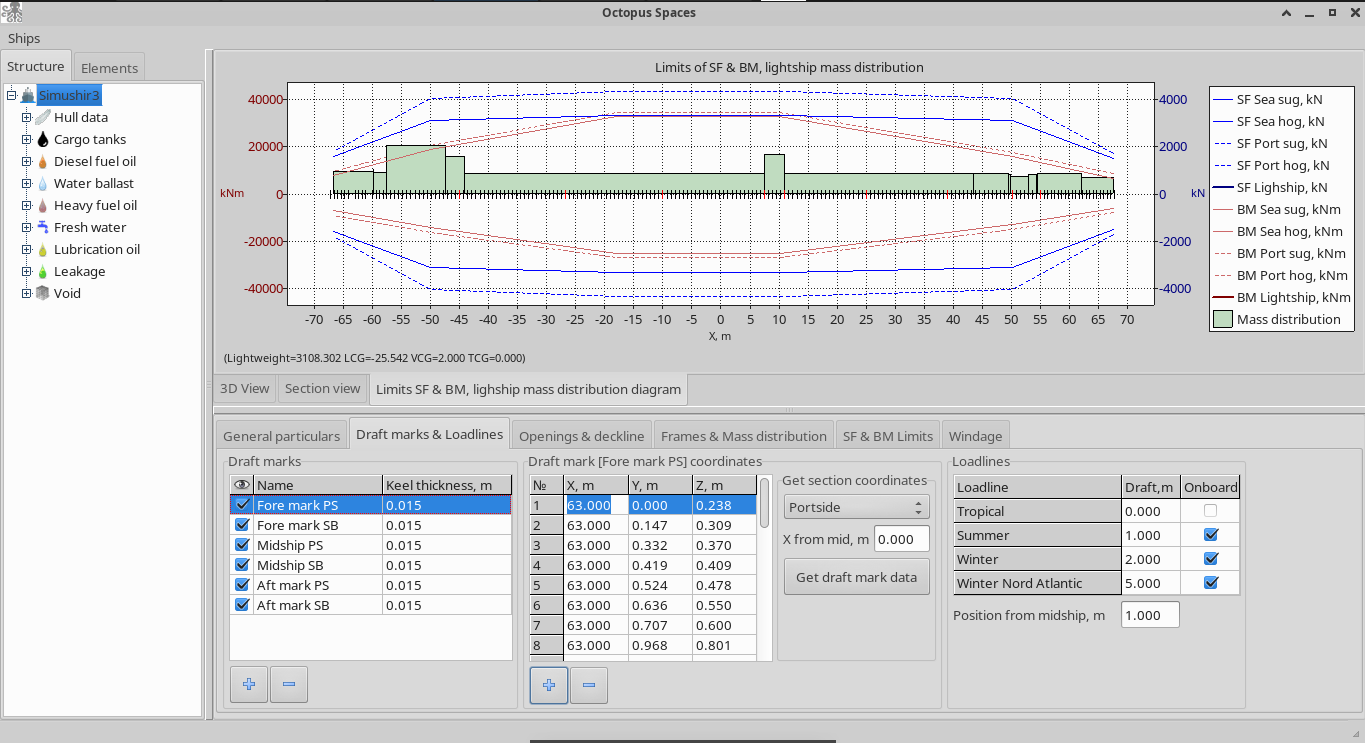The width and height of the screenshot is (1365, 743).
Task: Disable Winter Nord Atlantic Onboard checkbox
Action: click(x=1211, y=583)
